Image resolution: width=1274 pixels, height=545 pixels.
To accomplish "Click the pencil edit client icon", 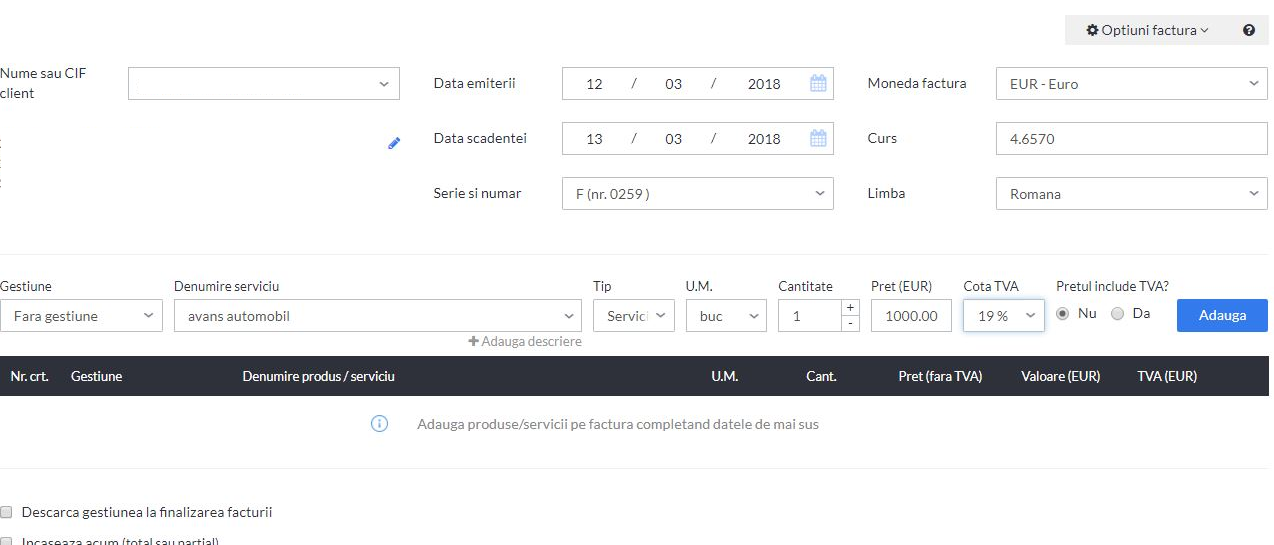I will pos(394,143).
